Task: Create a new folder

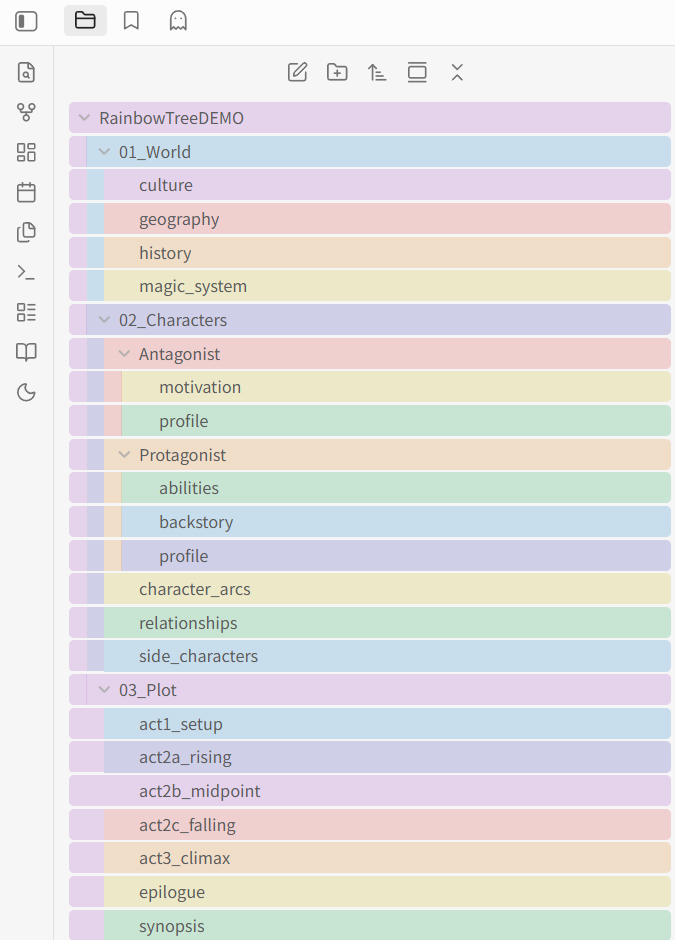Action: (x=337, y=72)
